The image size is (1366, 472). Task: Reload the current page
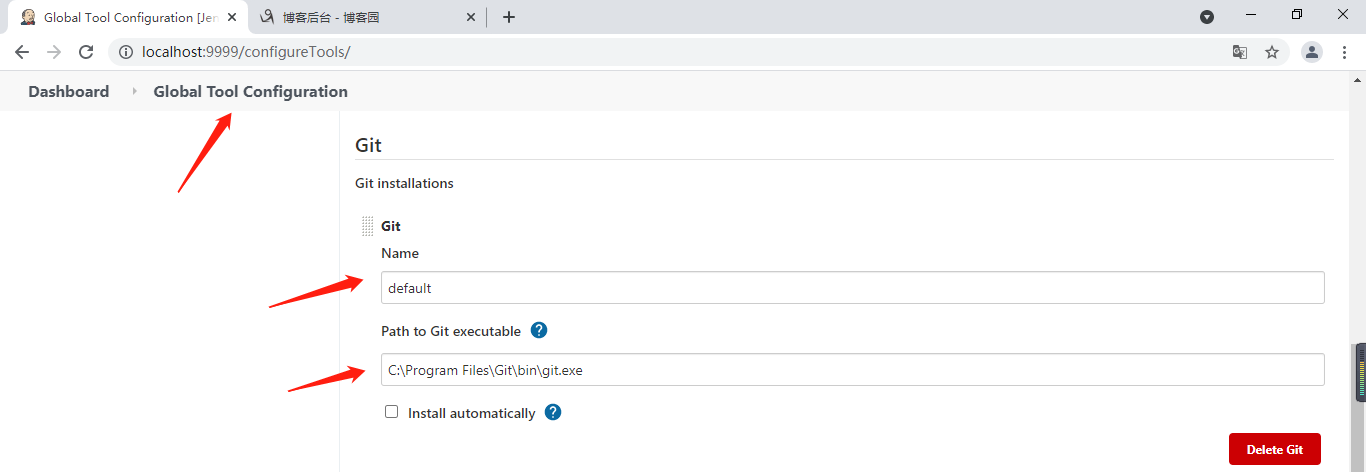(86, 52)
